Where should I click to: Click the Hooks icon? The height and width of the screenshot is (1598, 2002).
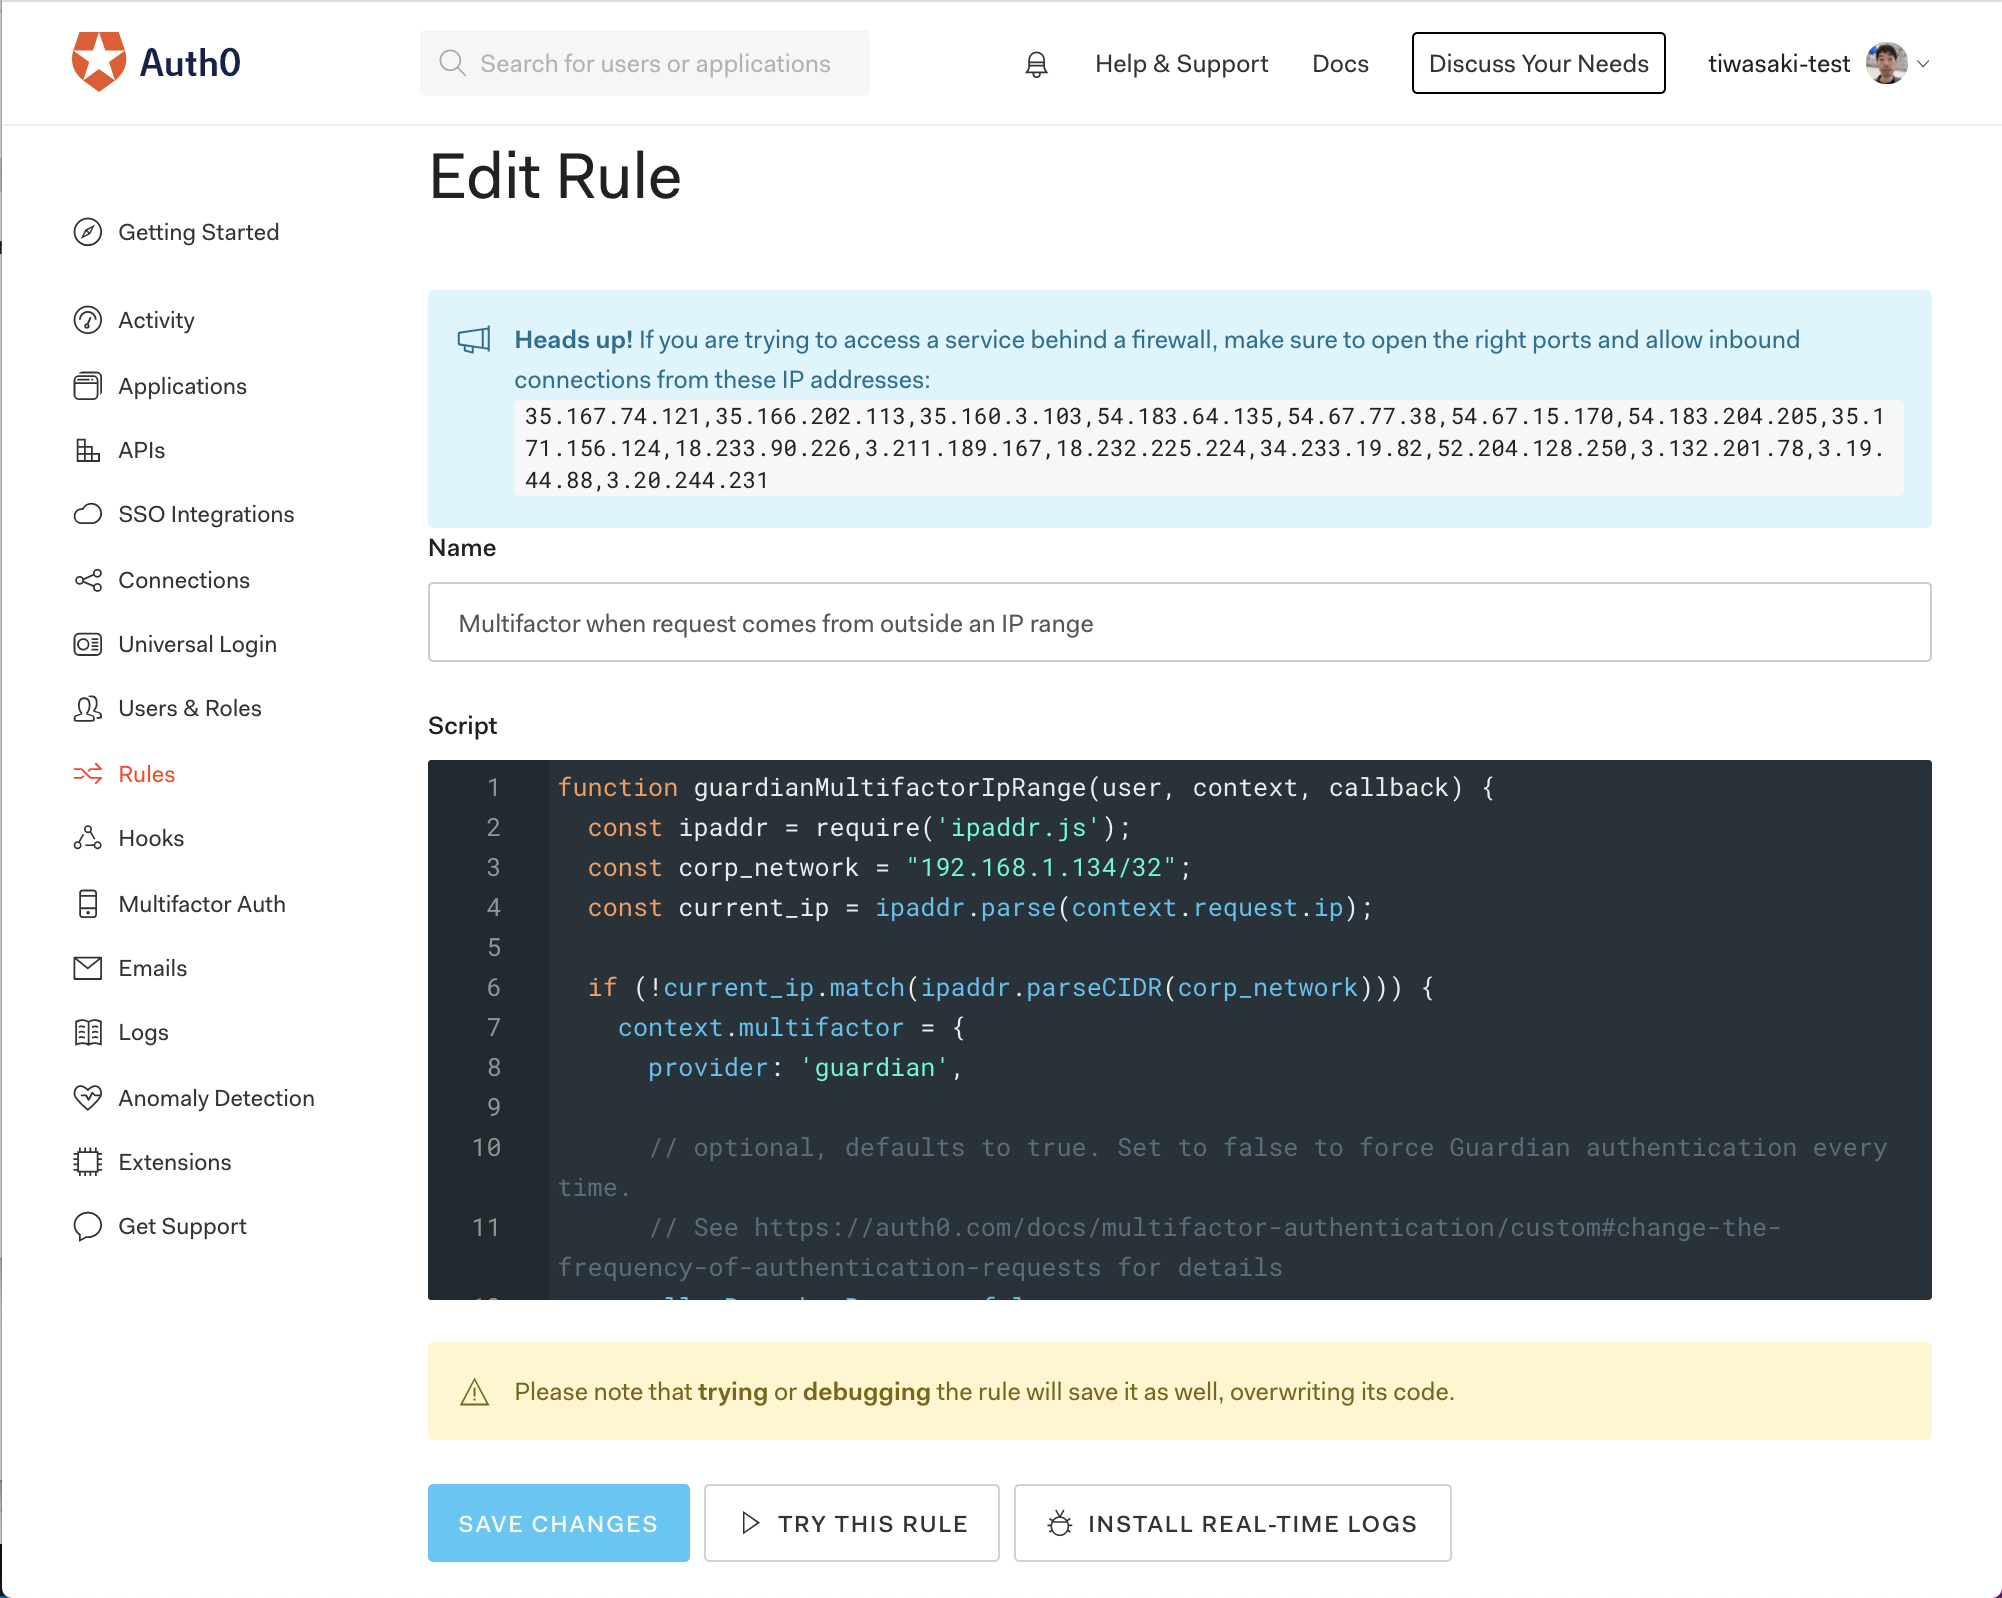click(x=88, y=838)
